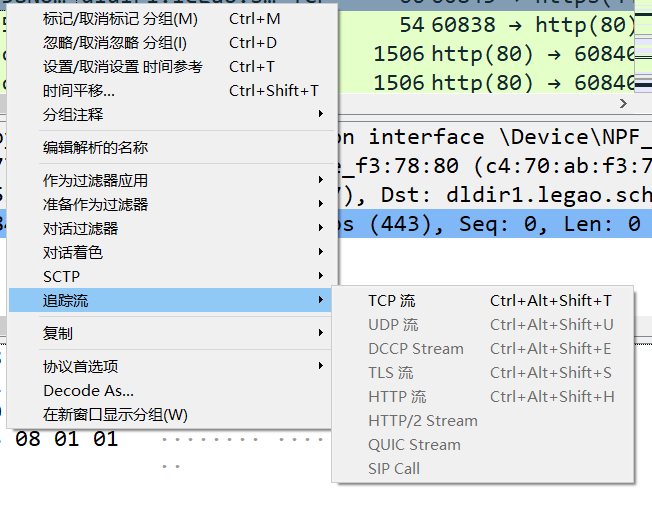Select 设置/取消设置 时间参考 entry
Viewport: 652px width, 512px height.
click(122, 67)
